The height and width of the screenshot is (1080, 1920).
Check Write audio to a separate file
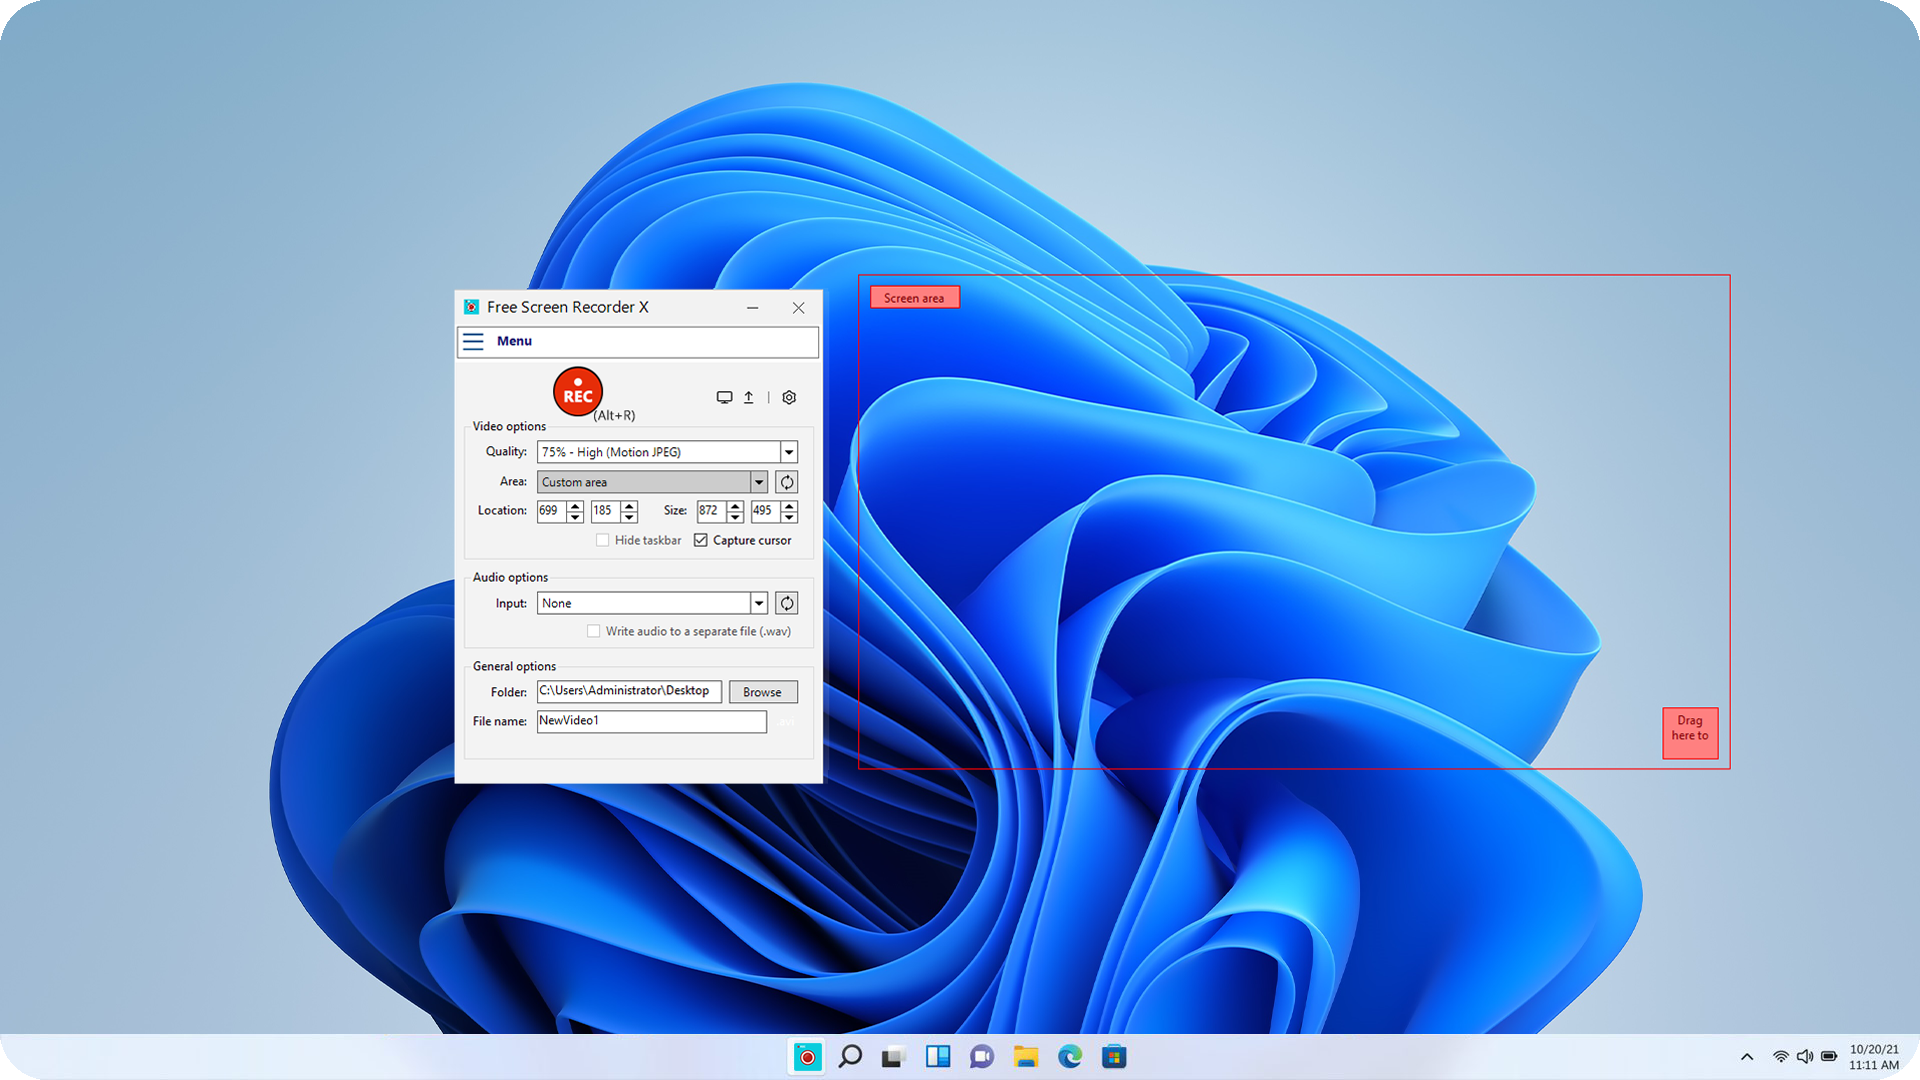[594, 631]
